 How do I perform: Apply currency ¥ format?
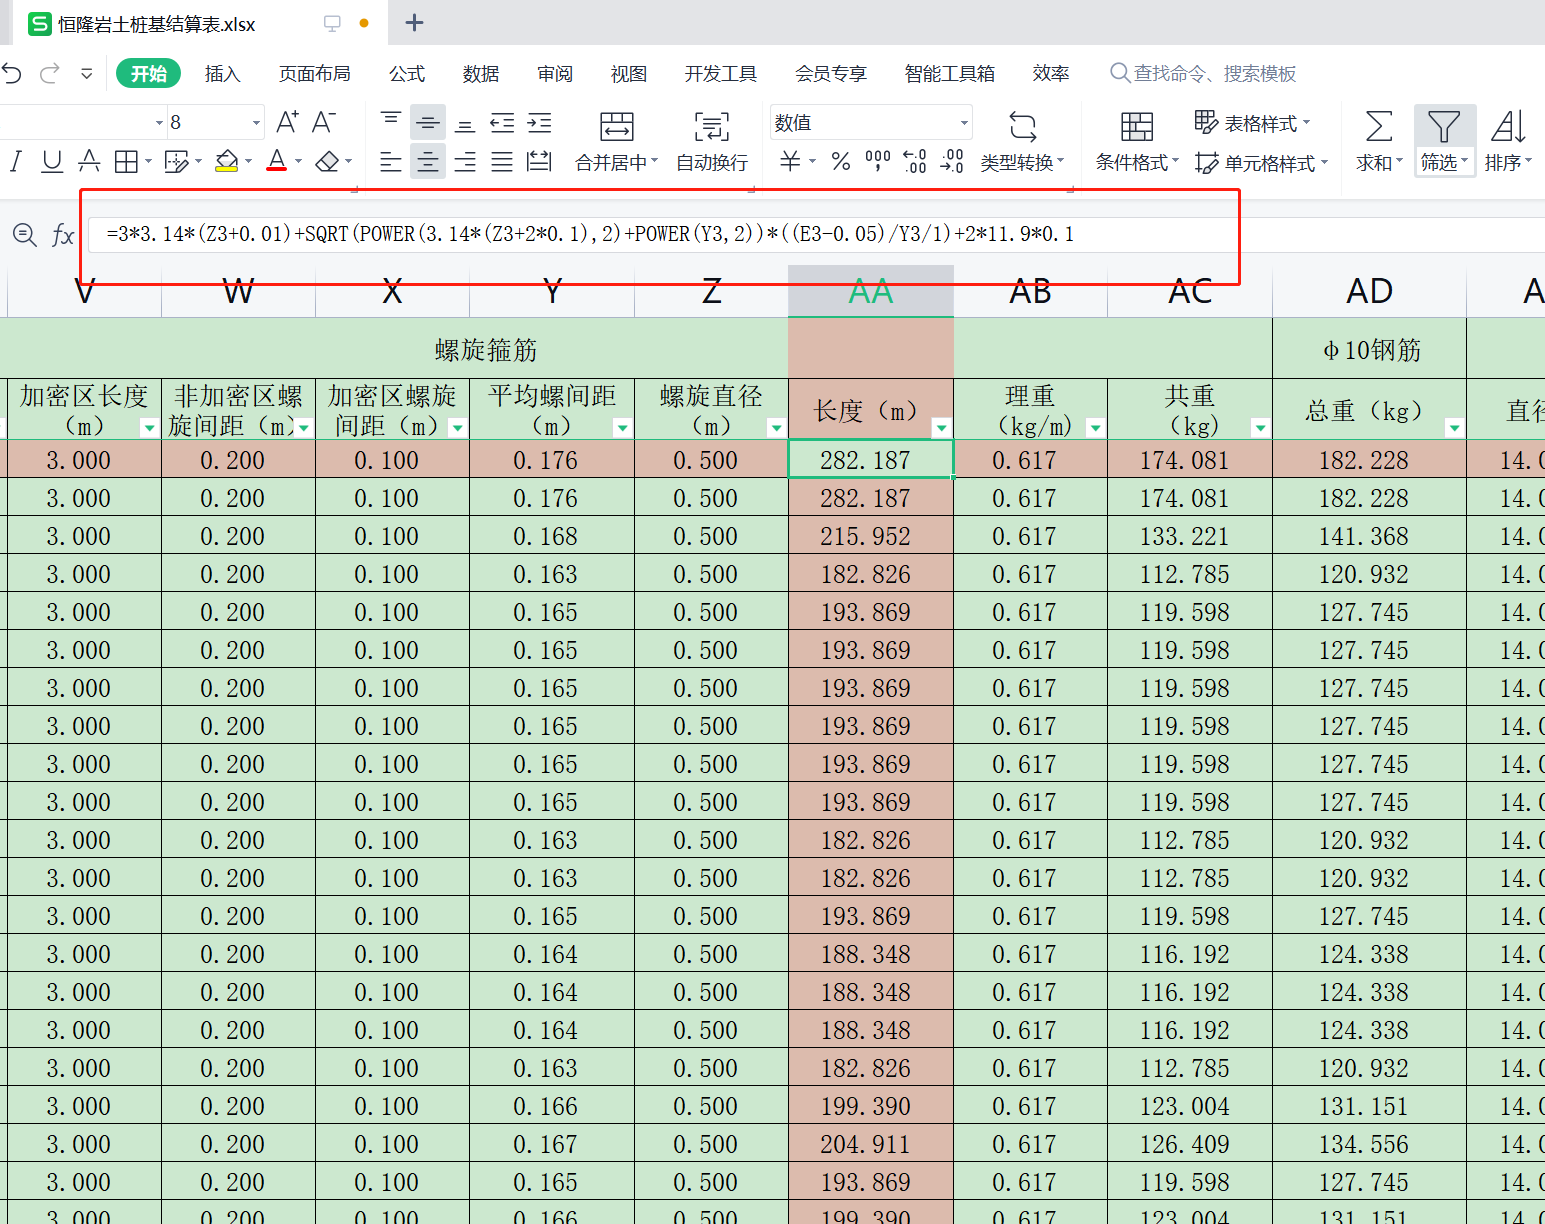click(x=790, y=161)
